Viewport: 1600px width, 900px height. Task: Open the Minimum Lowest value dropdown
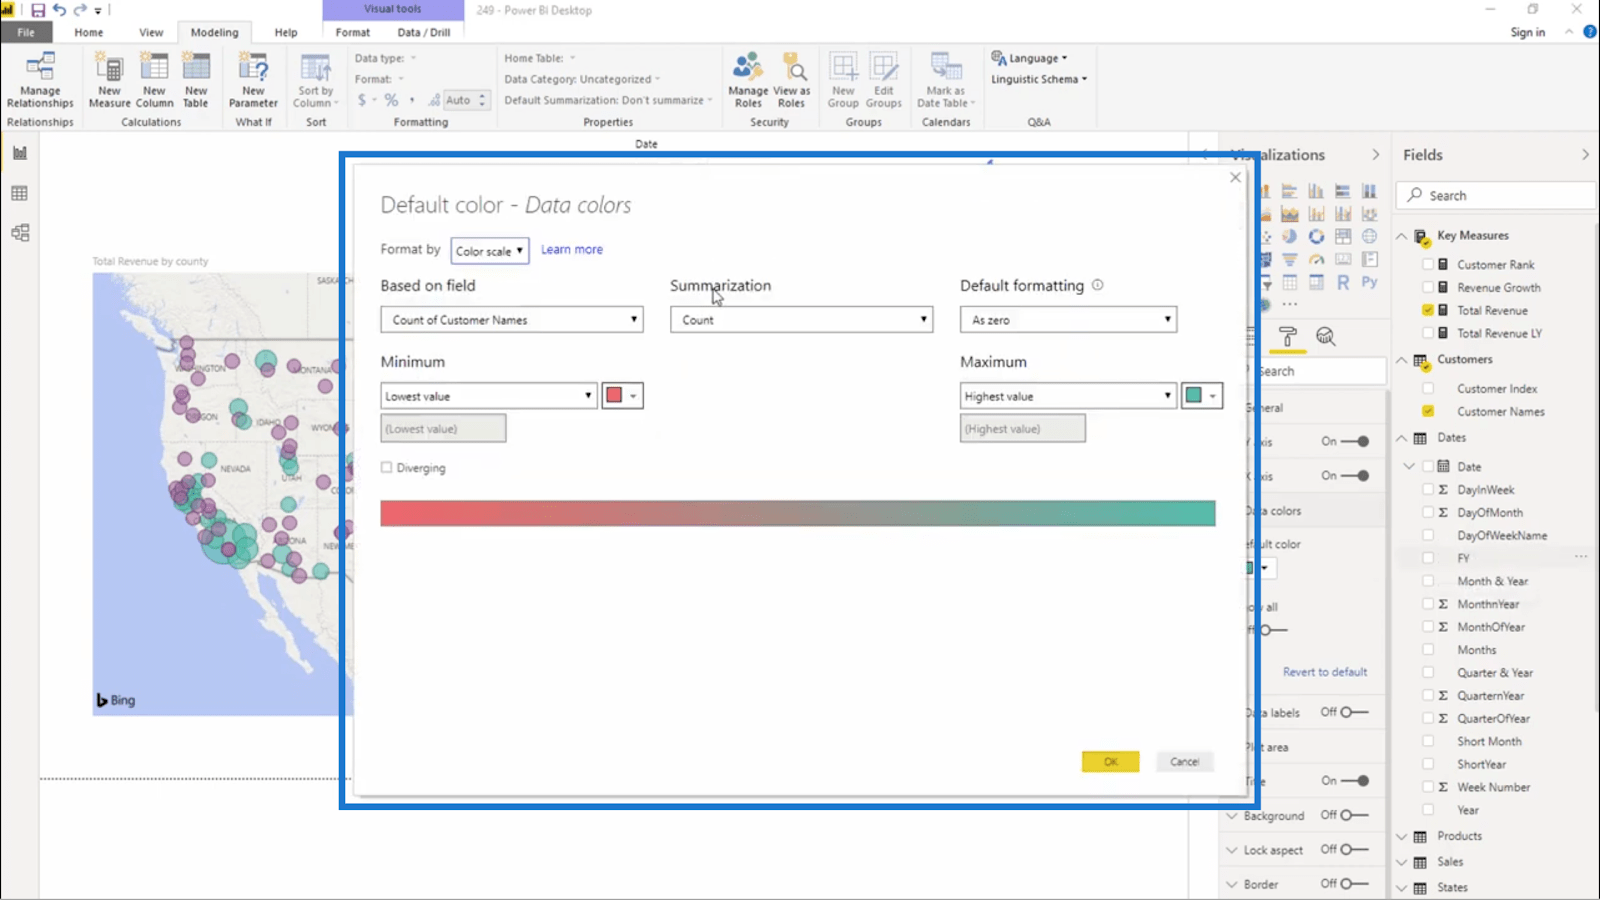pyautogui.click(x=488, y=396)
